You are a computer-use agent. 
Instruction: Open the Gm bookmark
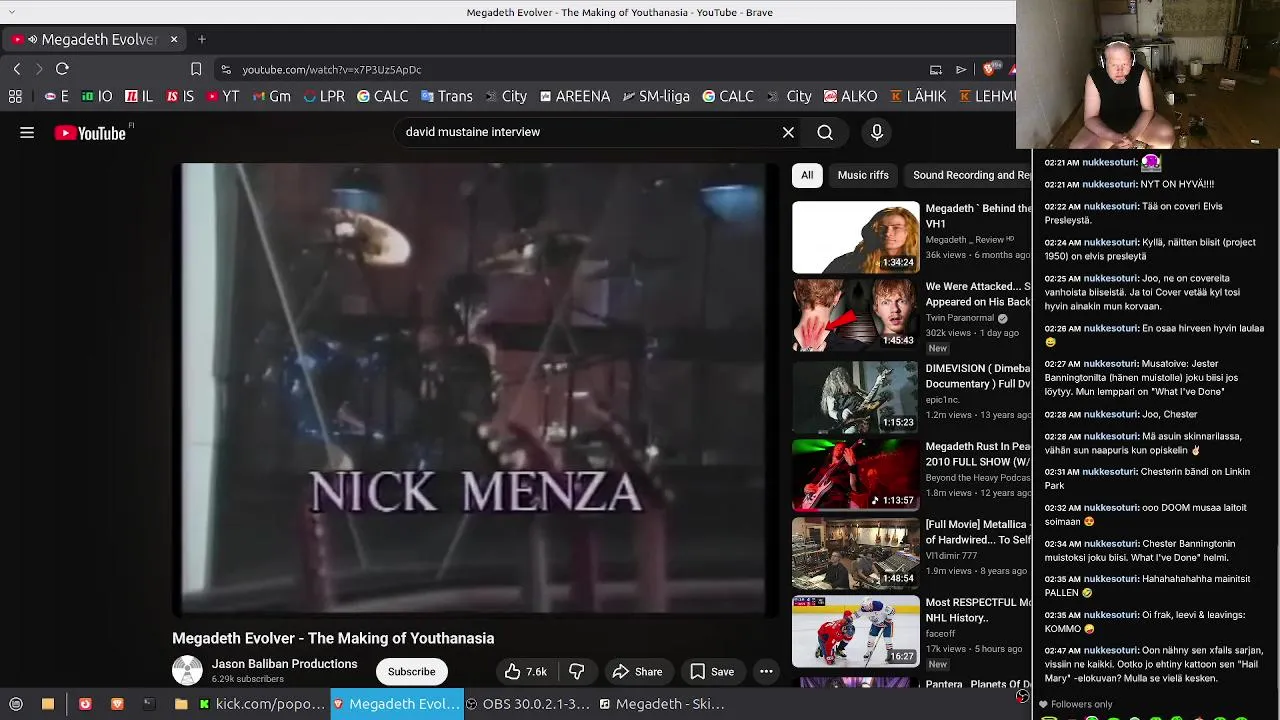click(271, 96)
